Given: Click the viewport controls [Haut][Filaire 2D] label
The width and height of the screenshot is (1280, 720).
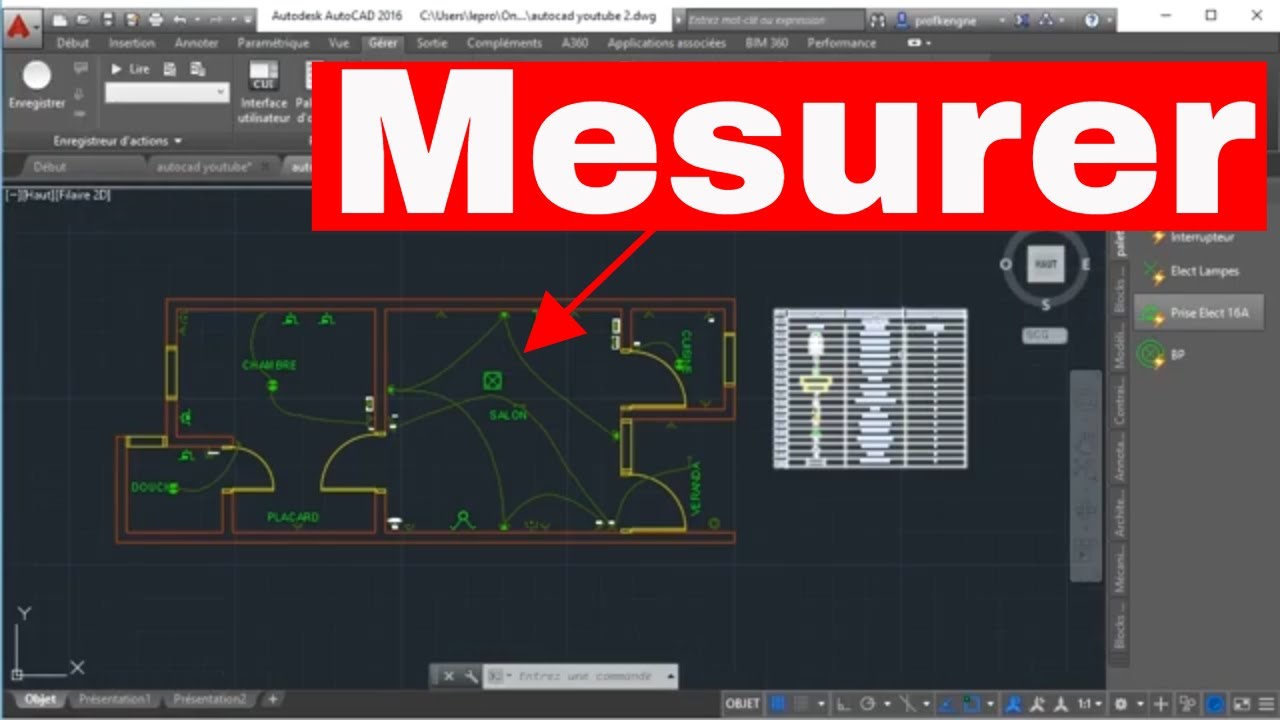Looking at the screenshot, I should pyautogui.click(x=57, y=195).
